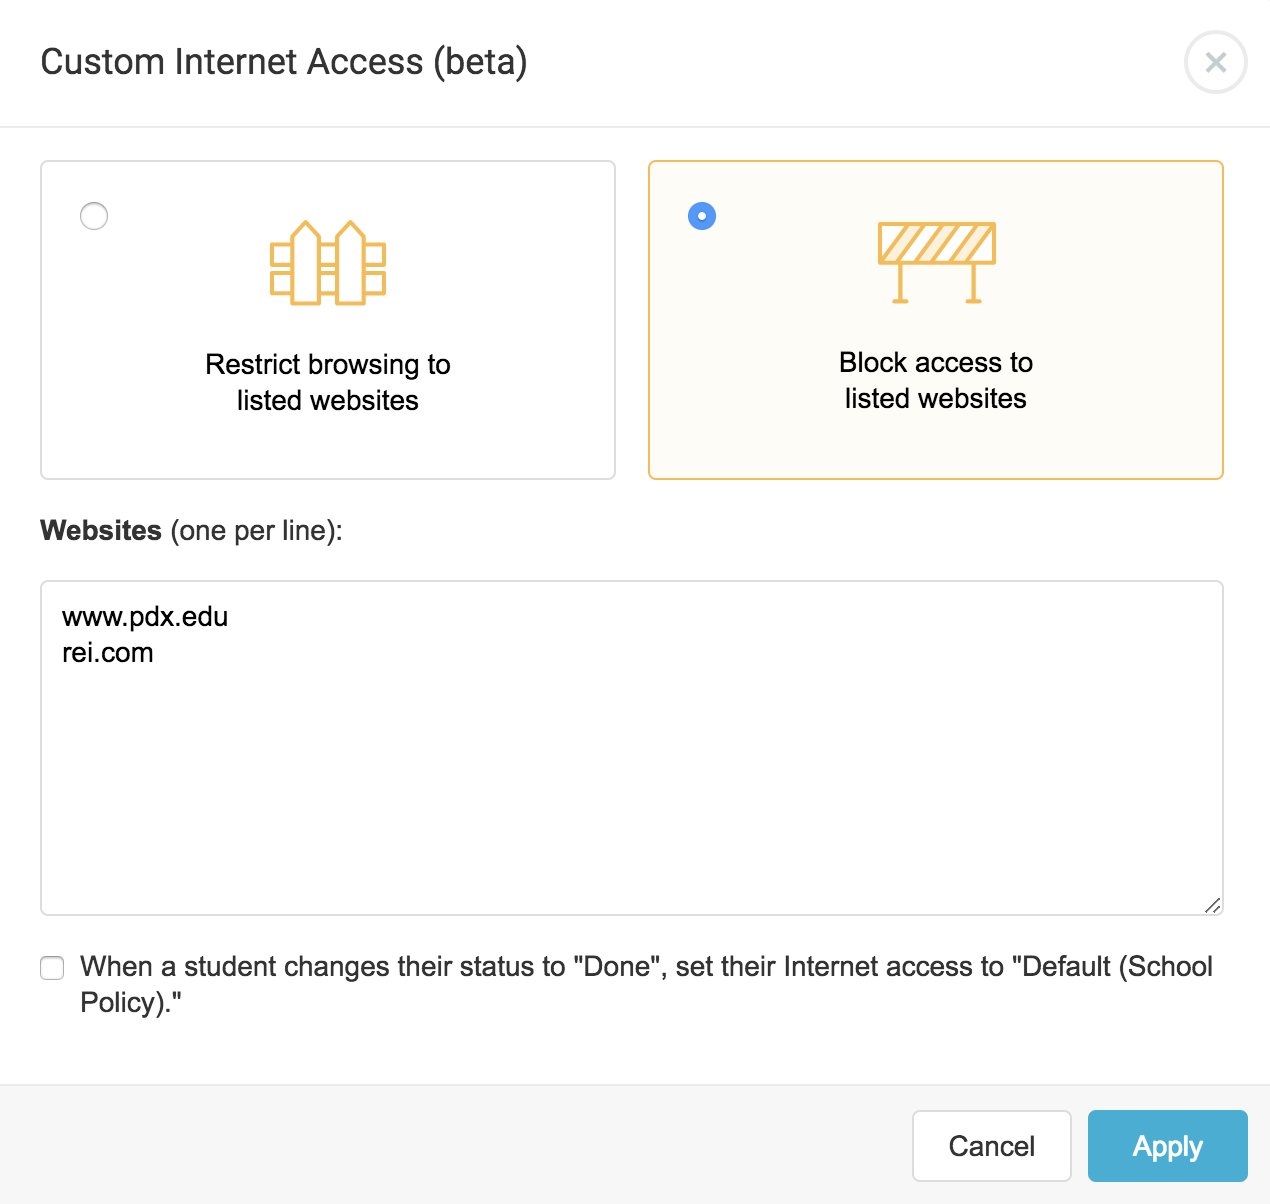
Task: Click the resize handle of the websites textarea
Action: [1213, 905]
